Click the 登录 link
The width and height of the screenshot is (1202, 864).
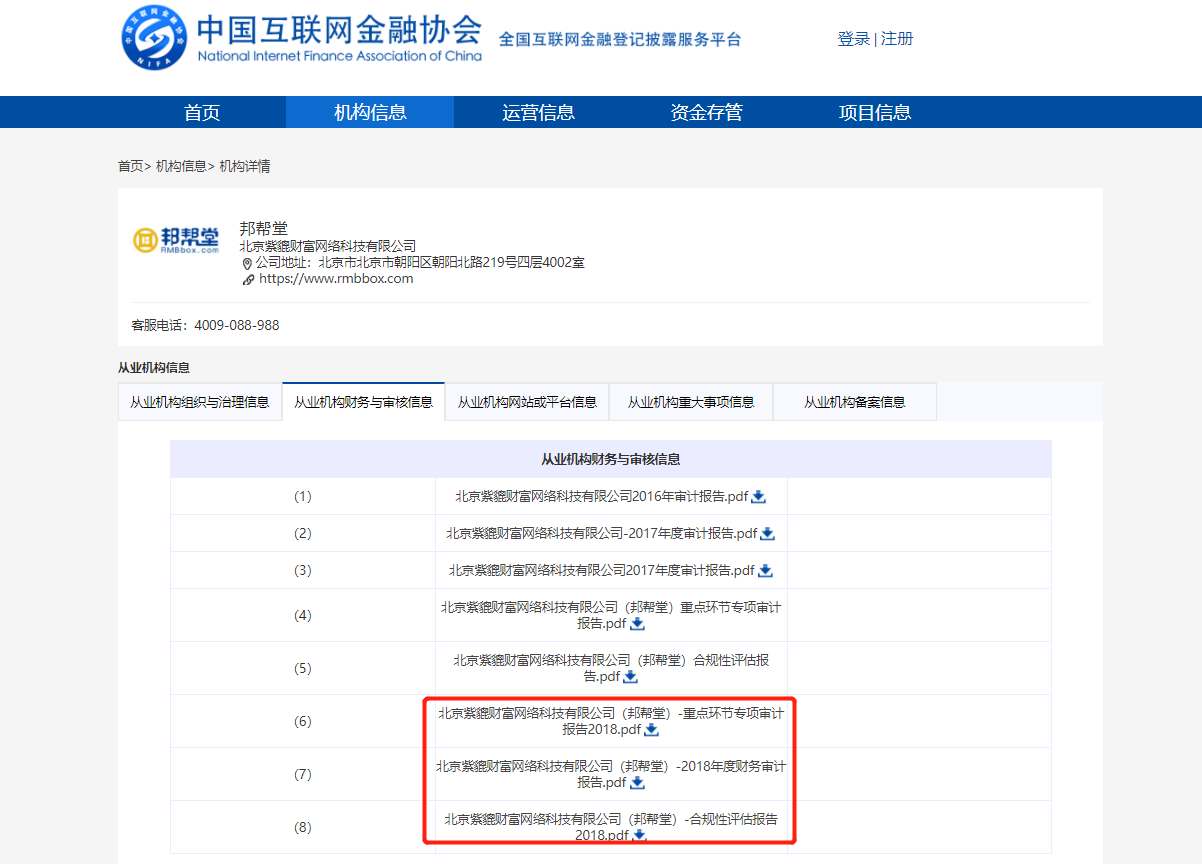click(x=854, y=39)
